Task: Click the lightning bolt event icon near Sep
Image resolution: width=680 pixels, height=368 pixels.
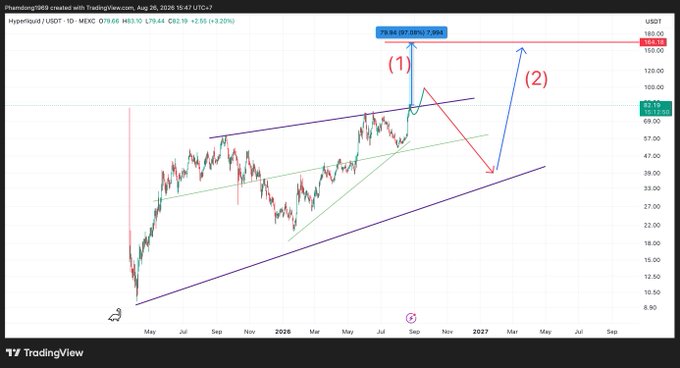Action: coord(411,318)
